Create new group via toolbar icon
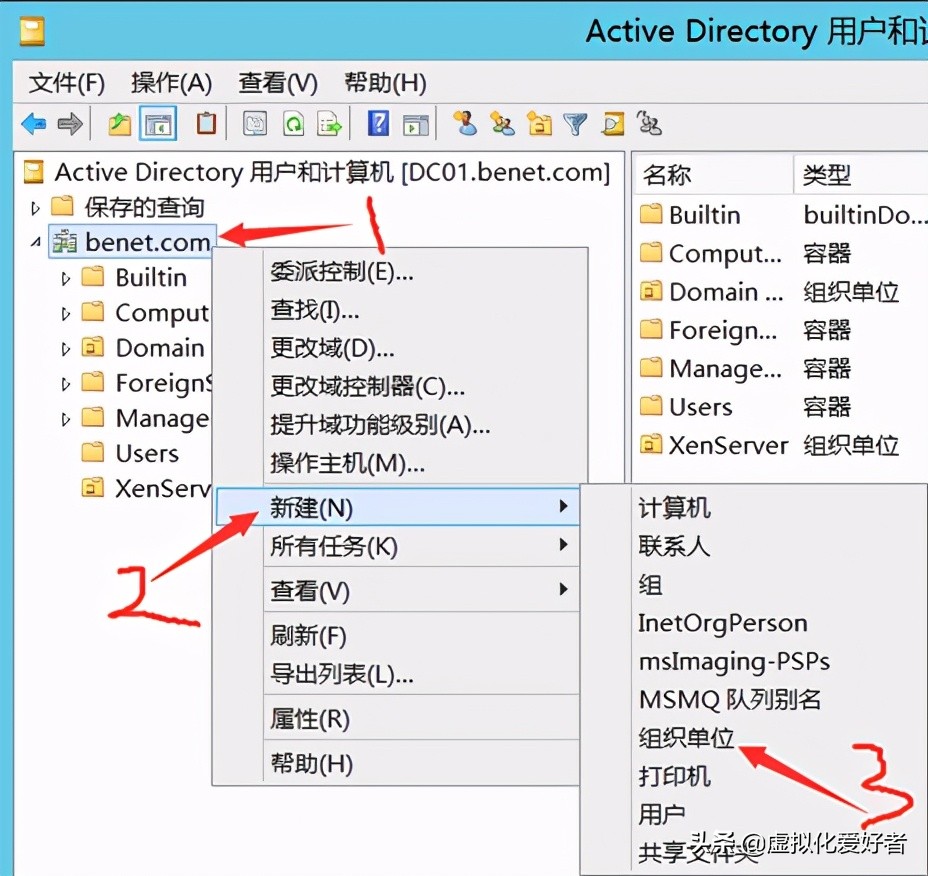The image size is (928, 876). pyautogui.click(x=502, y=124)
